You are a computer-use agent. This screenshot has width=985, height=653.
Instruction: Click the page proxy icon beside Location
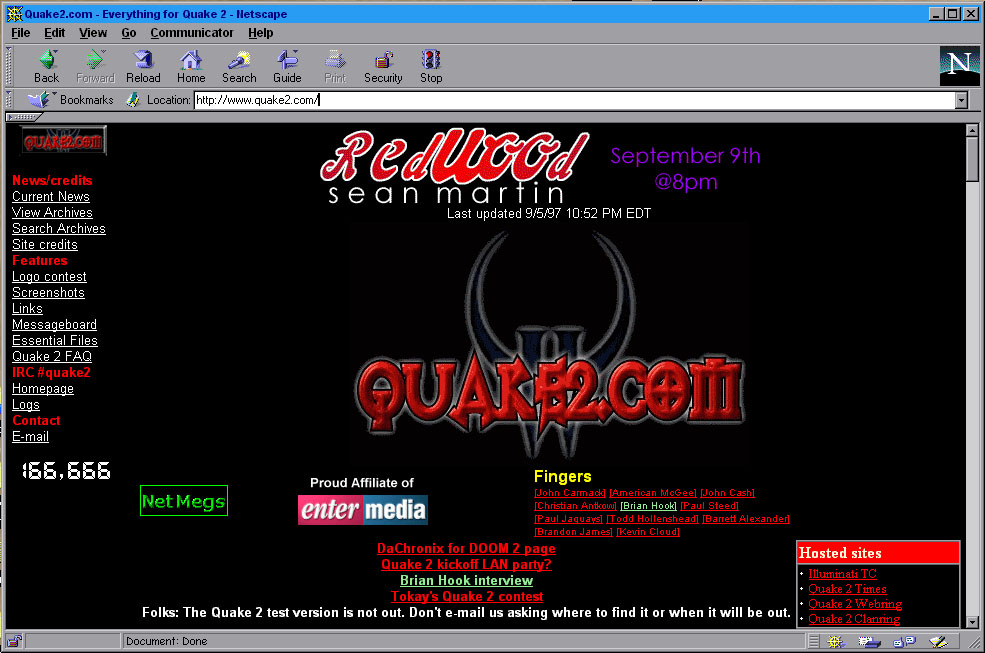coord(133,99)
